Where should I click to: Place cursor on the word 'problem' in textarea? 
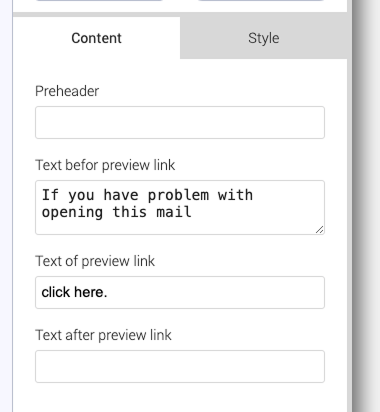click(x=178, y=195)
